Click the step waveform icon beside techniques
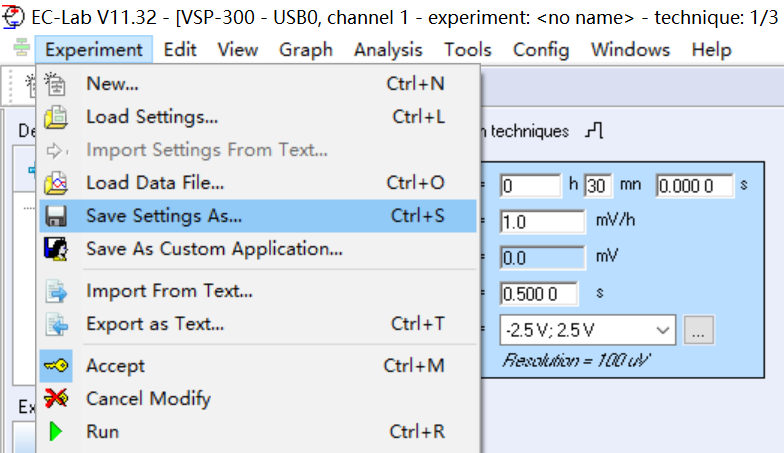 pyautogui.click(x=594, y=131)
